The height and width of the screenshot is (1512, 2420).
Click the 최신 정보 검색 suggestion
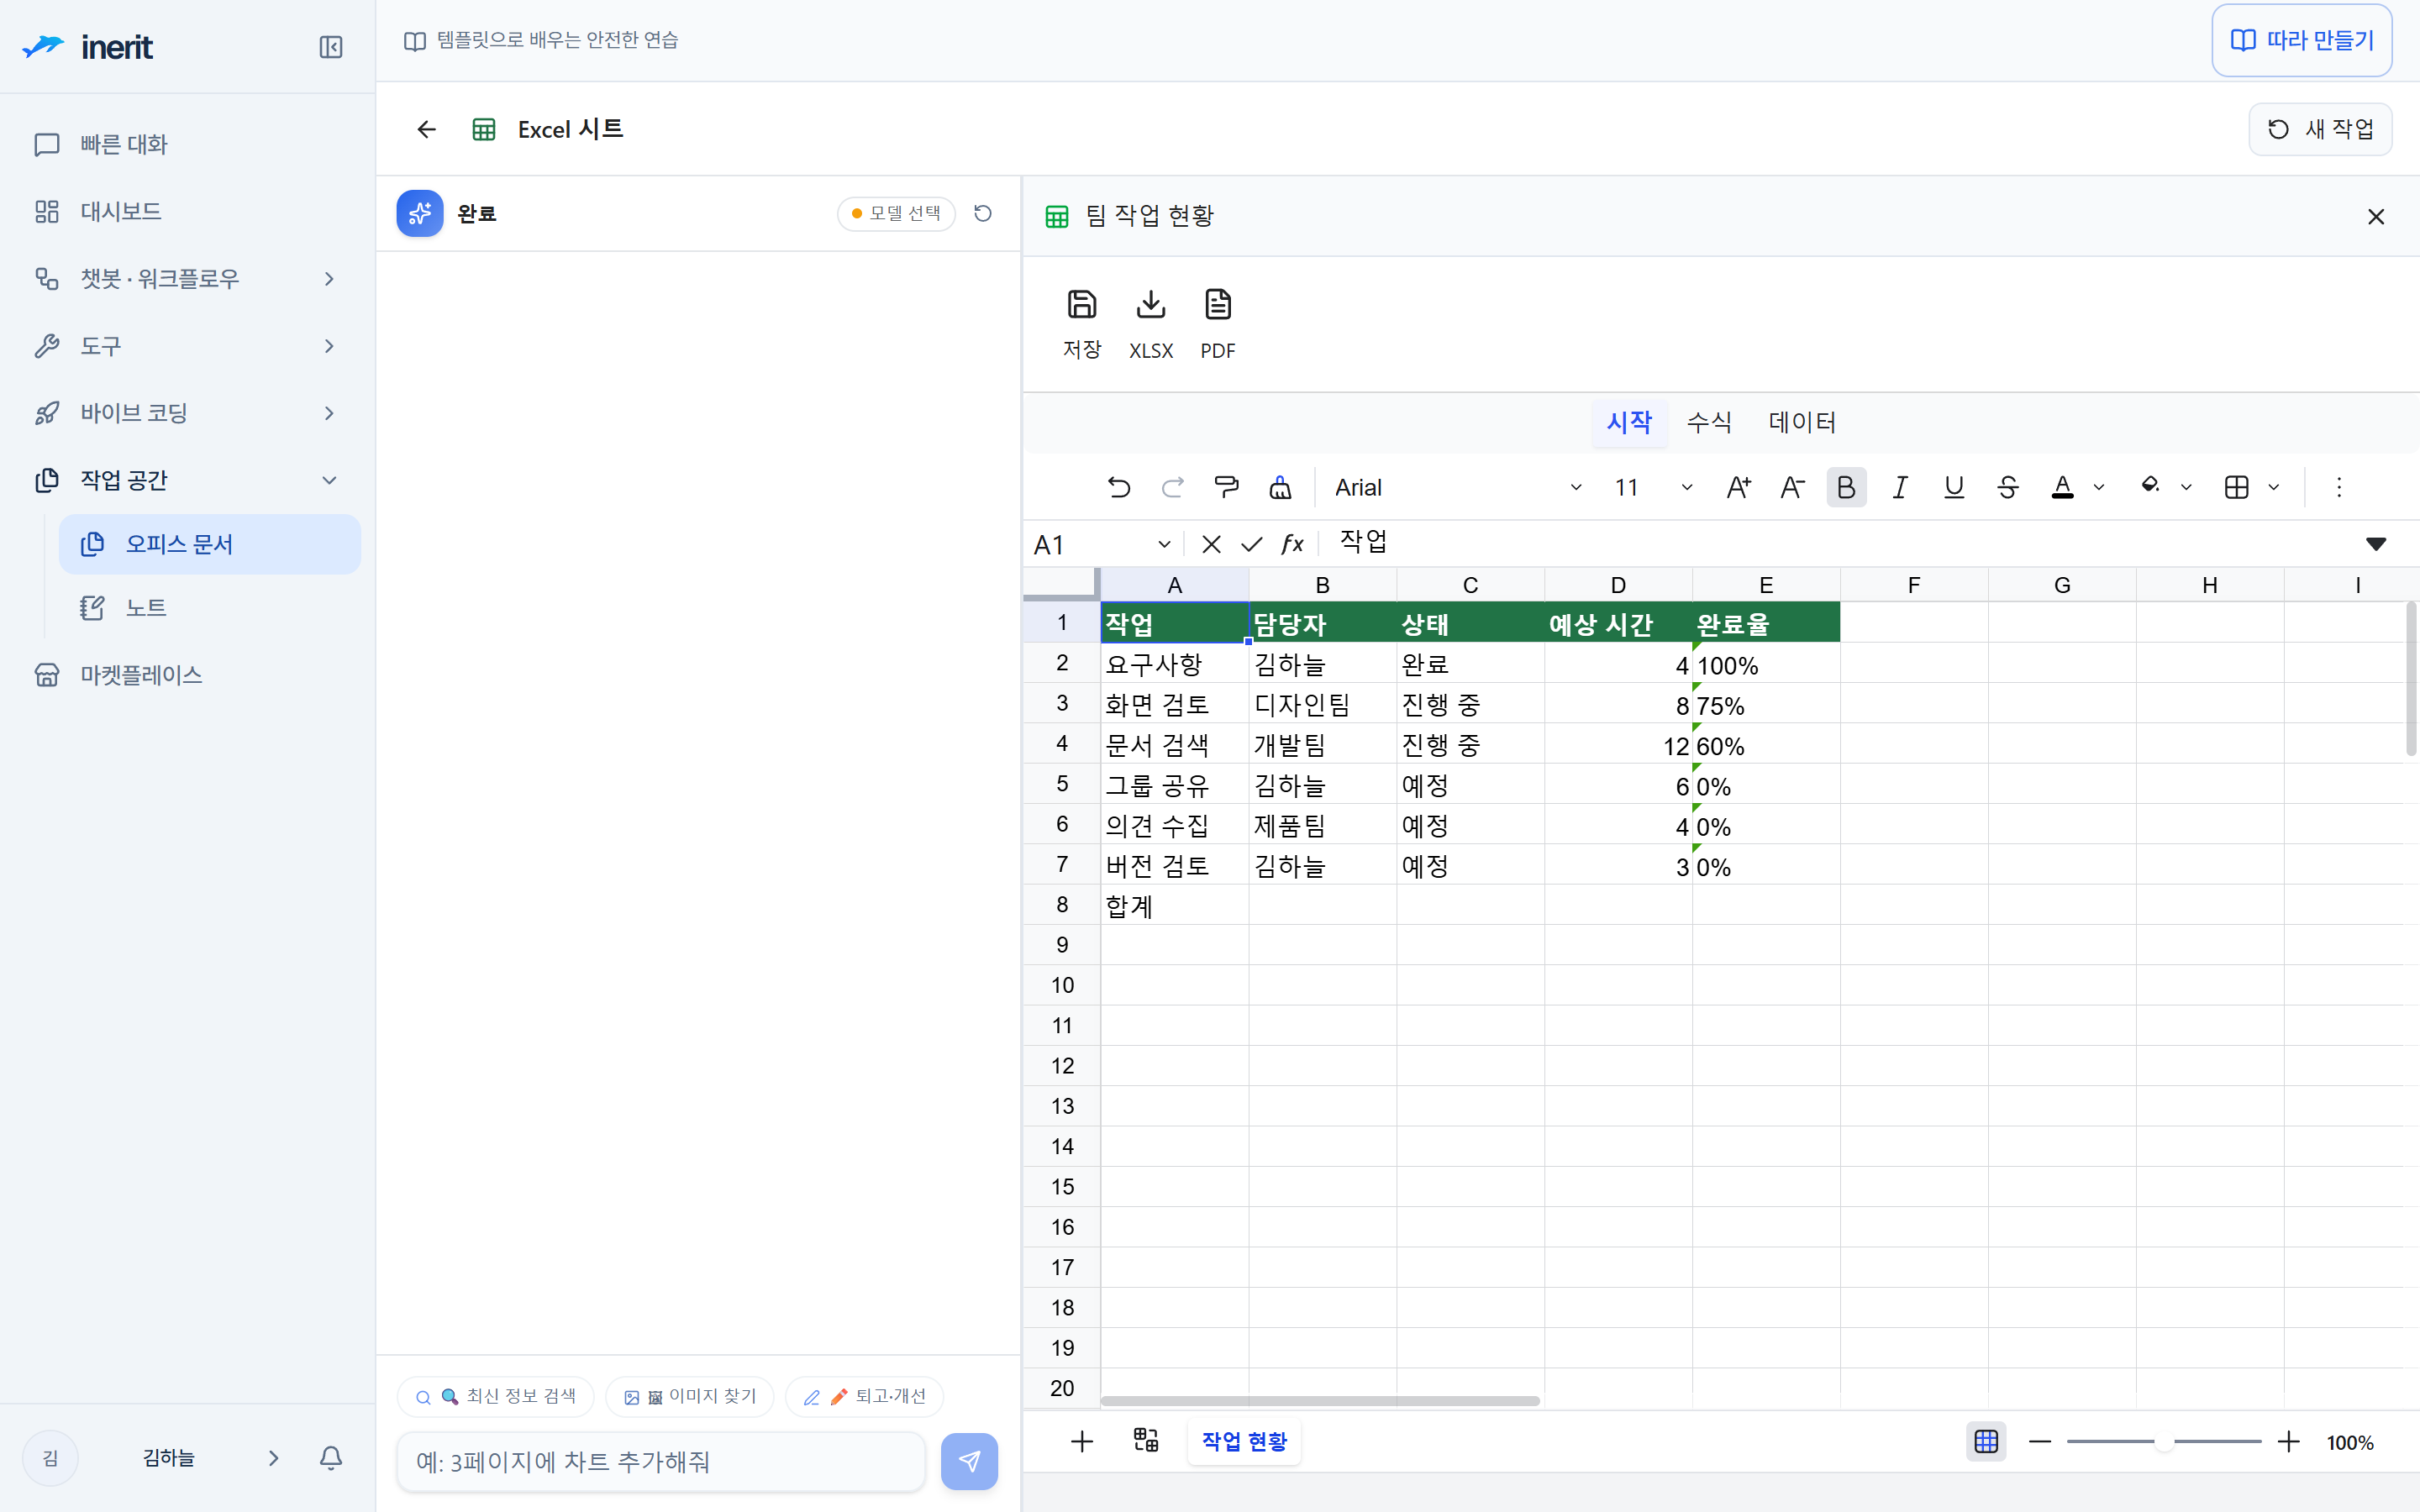coord(496,1397)
